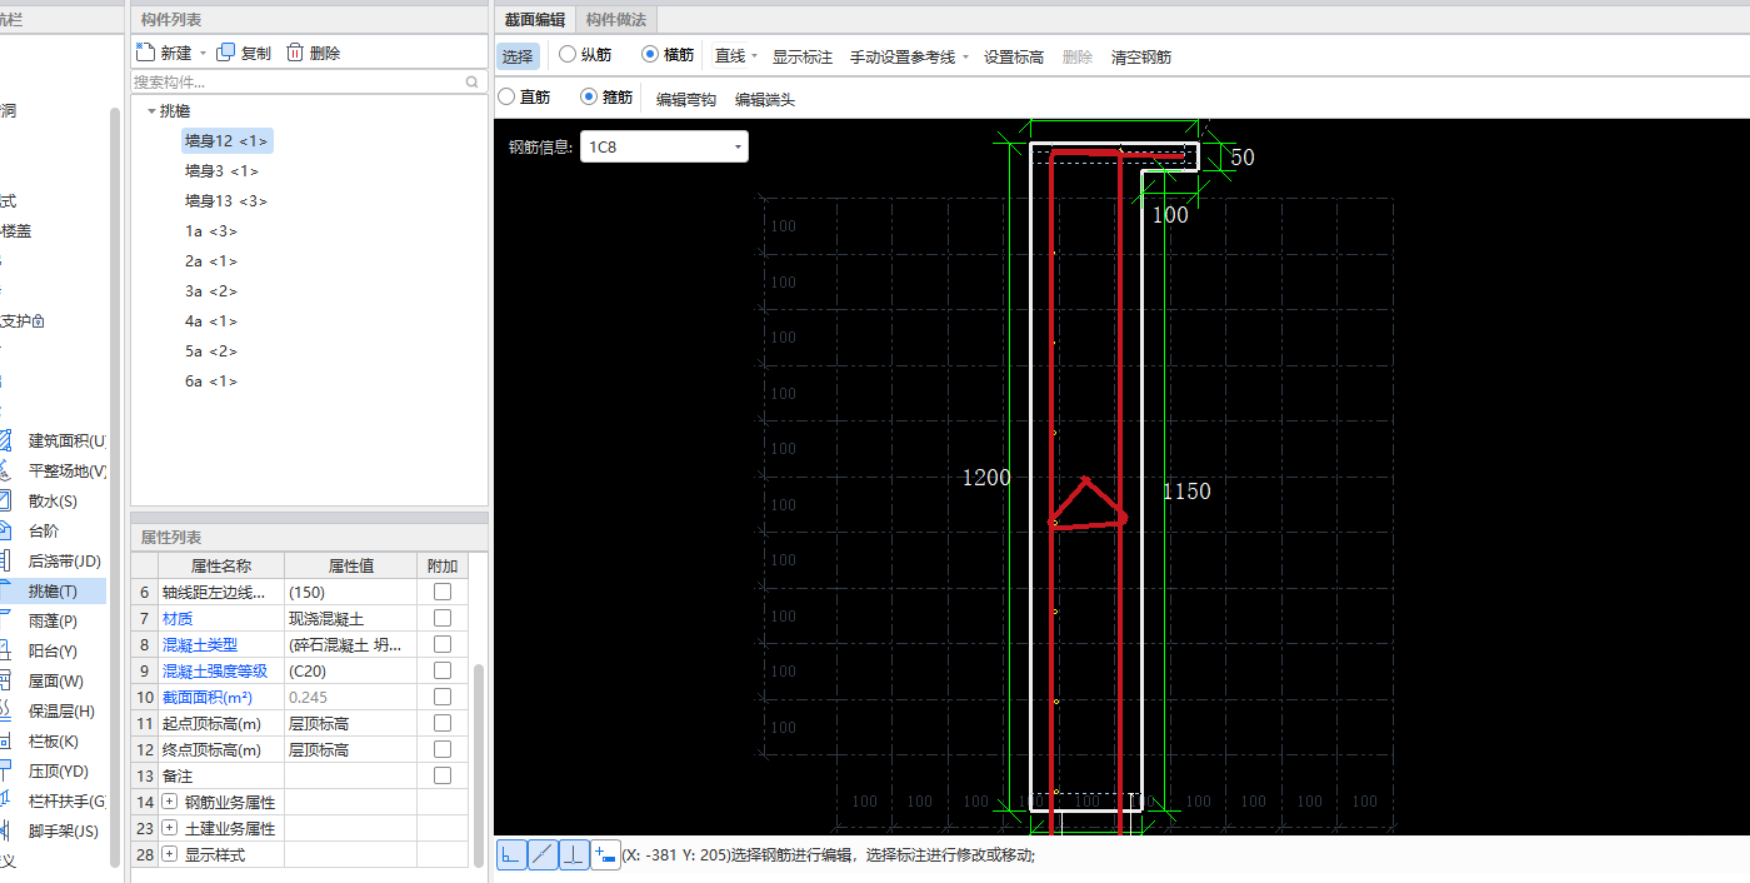This screenshot has height=883, width=1750.
Task: Tick the 附加 checkbox for 起点顶标高
Action: pos(442,723)
